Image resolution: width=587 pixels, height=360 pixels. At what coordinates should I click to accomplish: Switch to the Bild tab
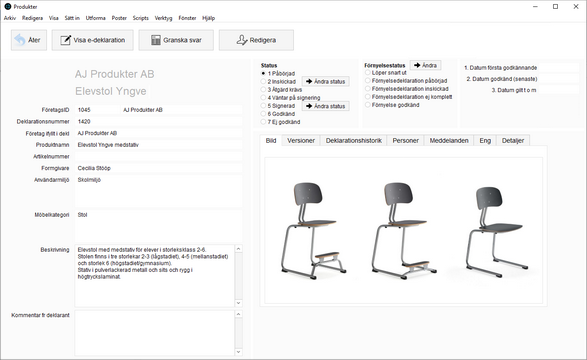271,140
